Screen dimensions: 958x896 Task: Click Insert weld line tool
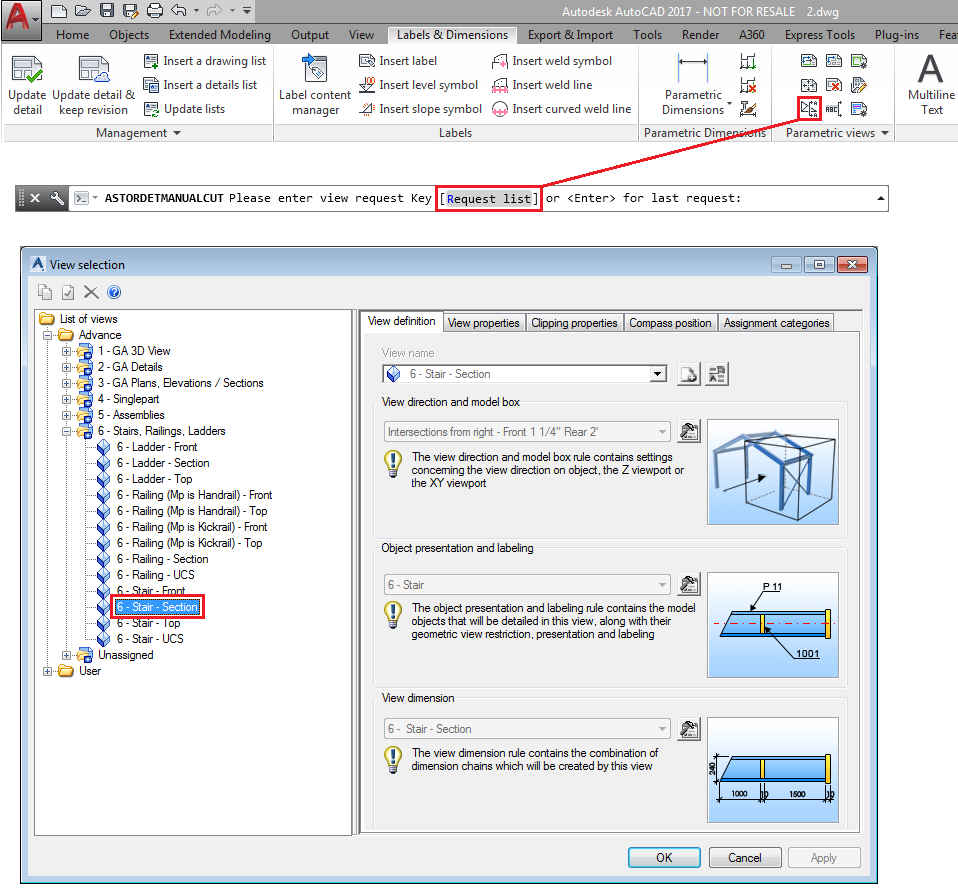[543, 85]
